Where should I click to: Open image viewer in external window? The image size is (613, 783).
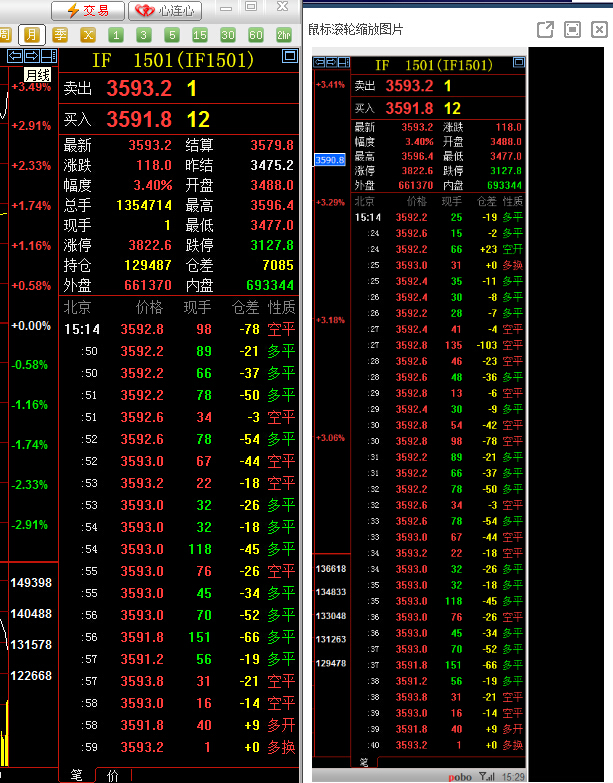[x=546, y=30]
